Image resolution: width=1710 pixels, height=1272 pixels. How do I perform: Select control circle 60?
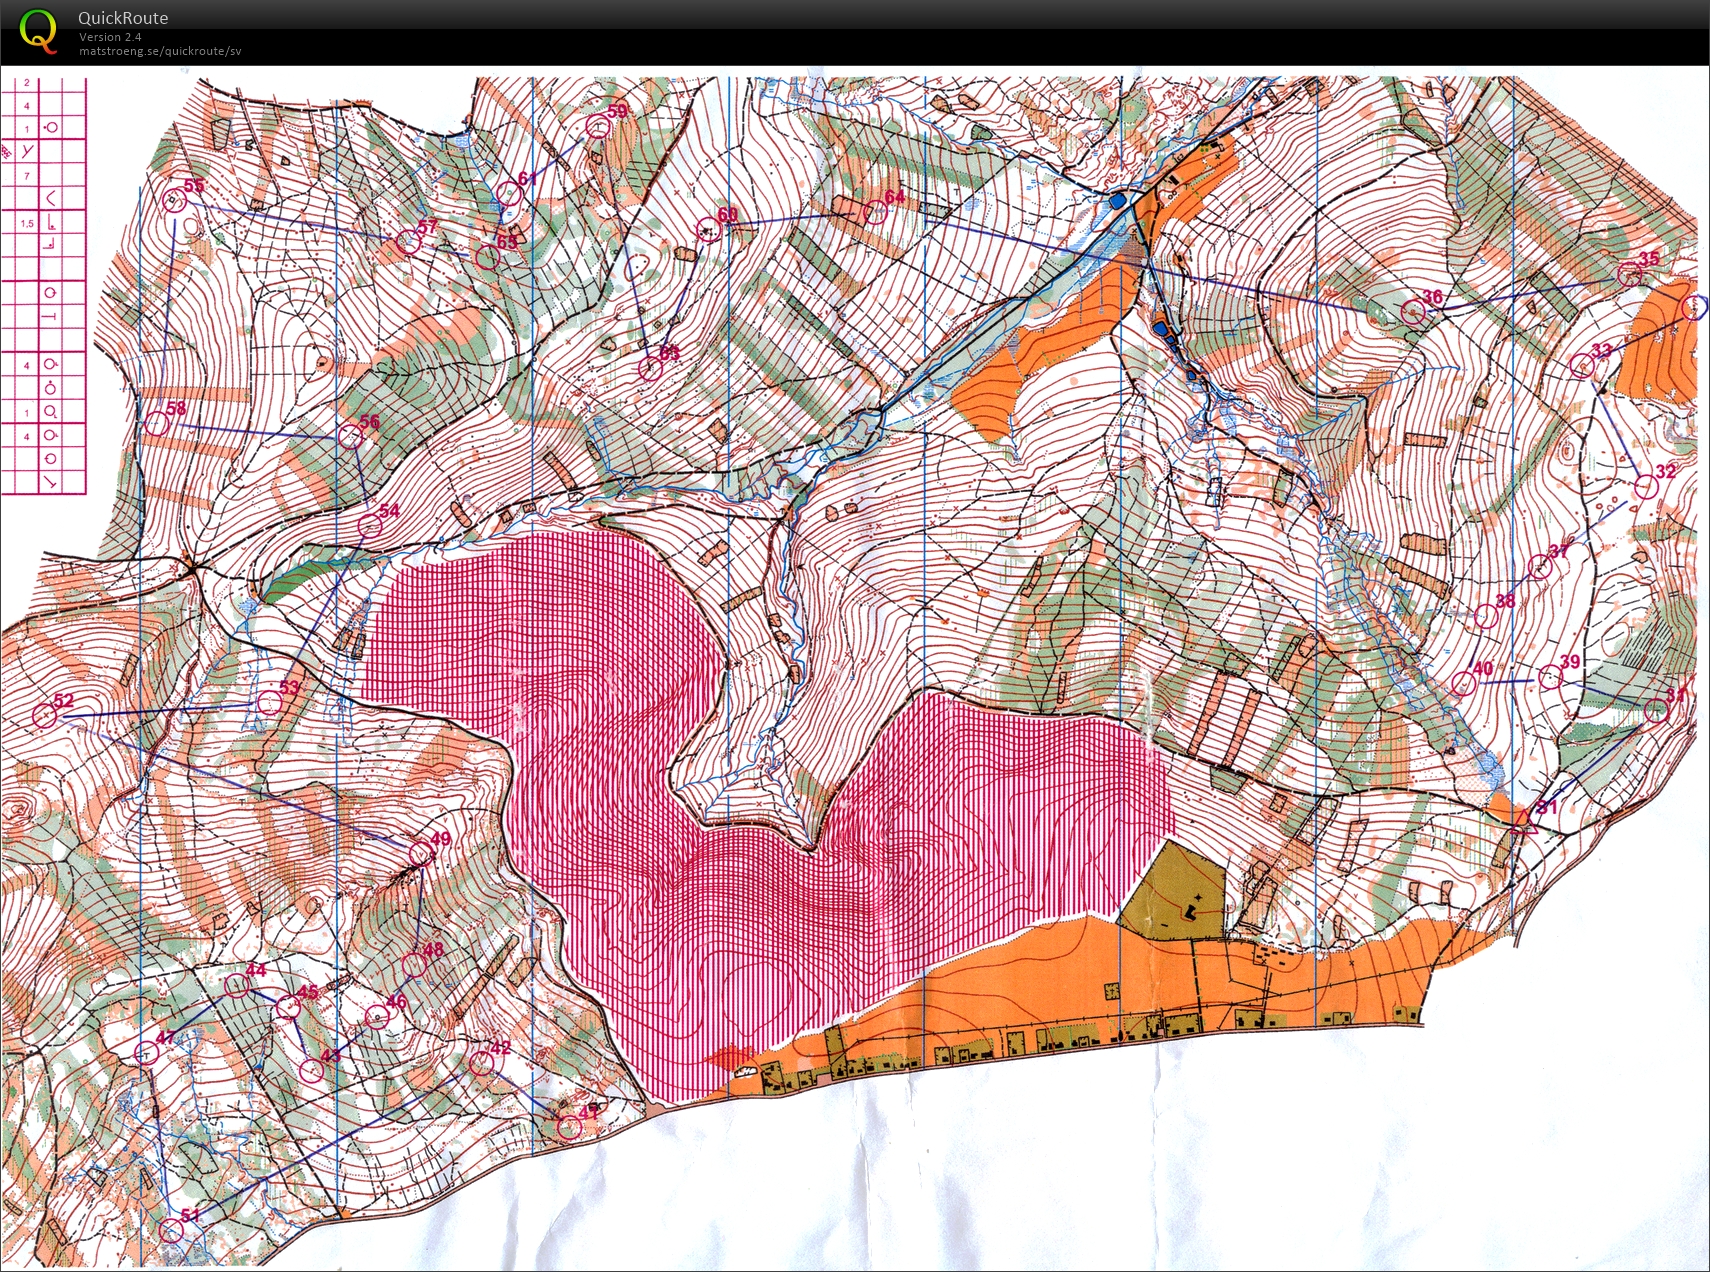(709, 230)
